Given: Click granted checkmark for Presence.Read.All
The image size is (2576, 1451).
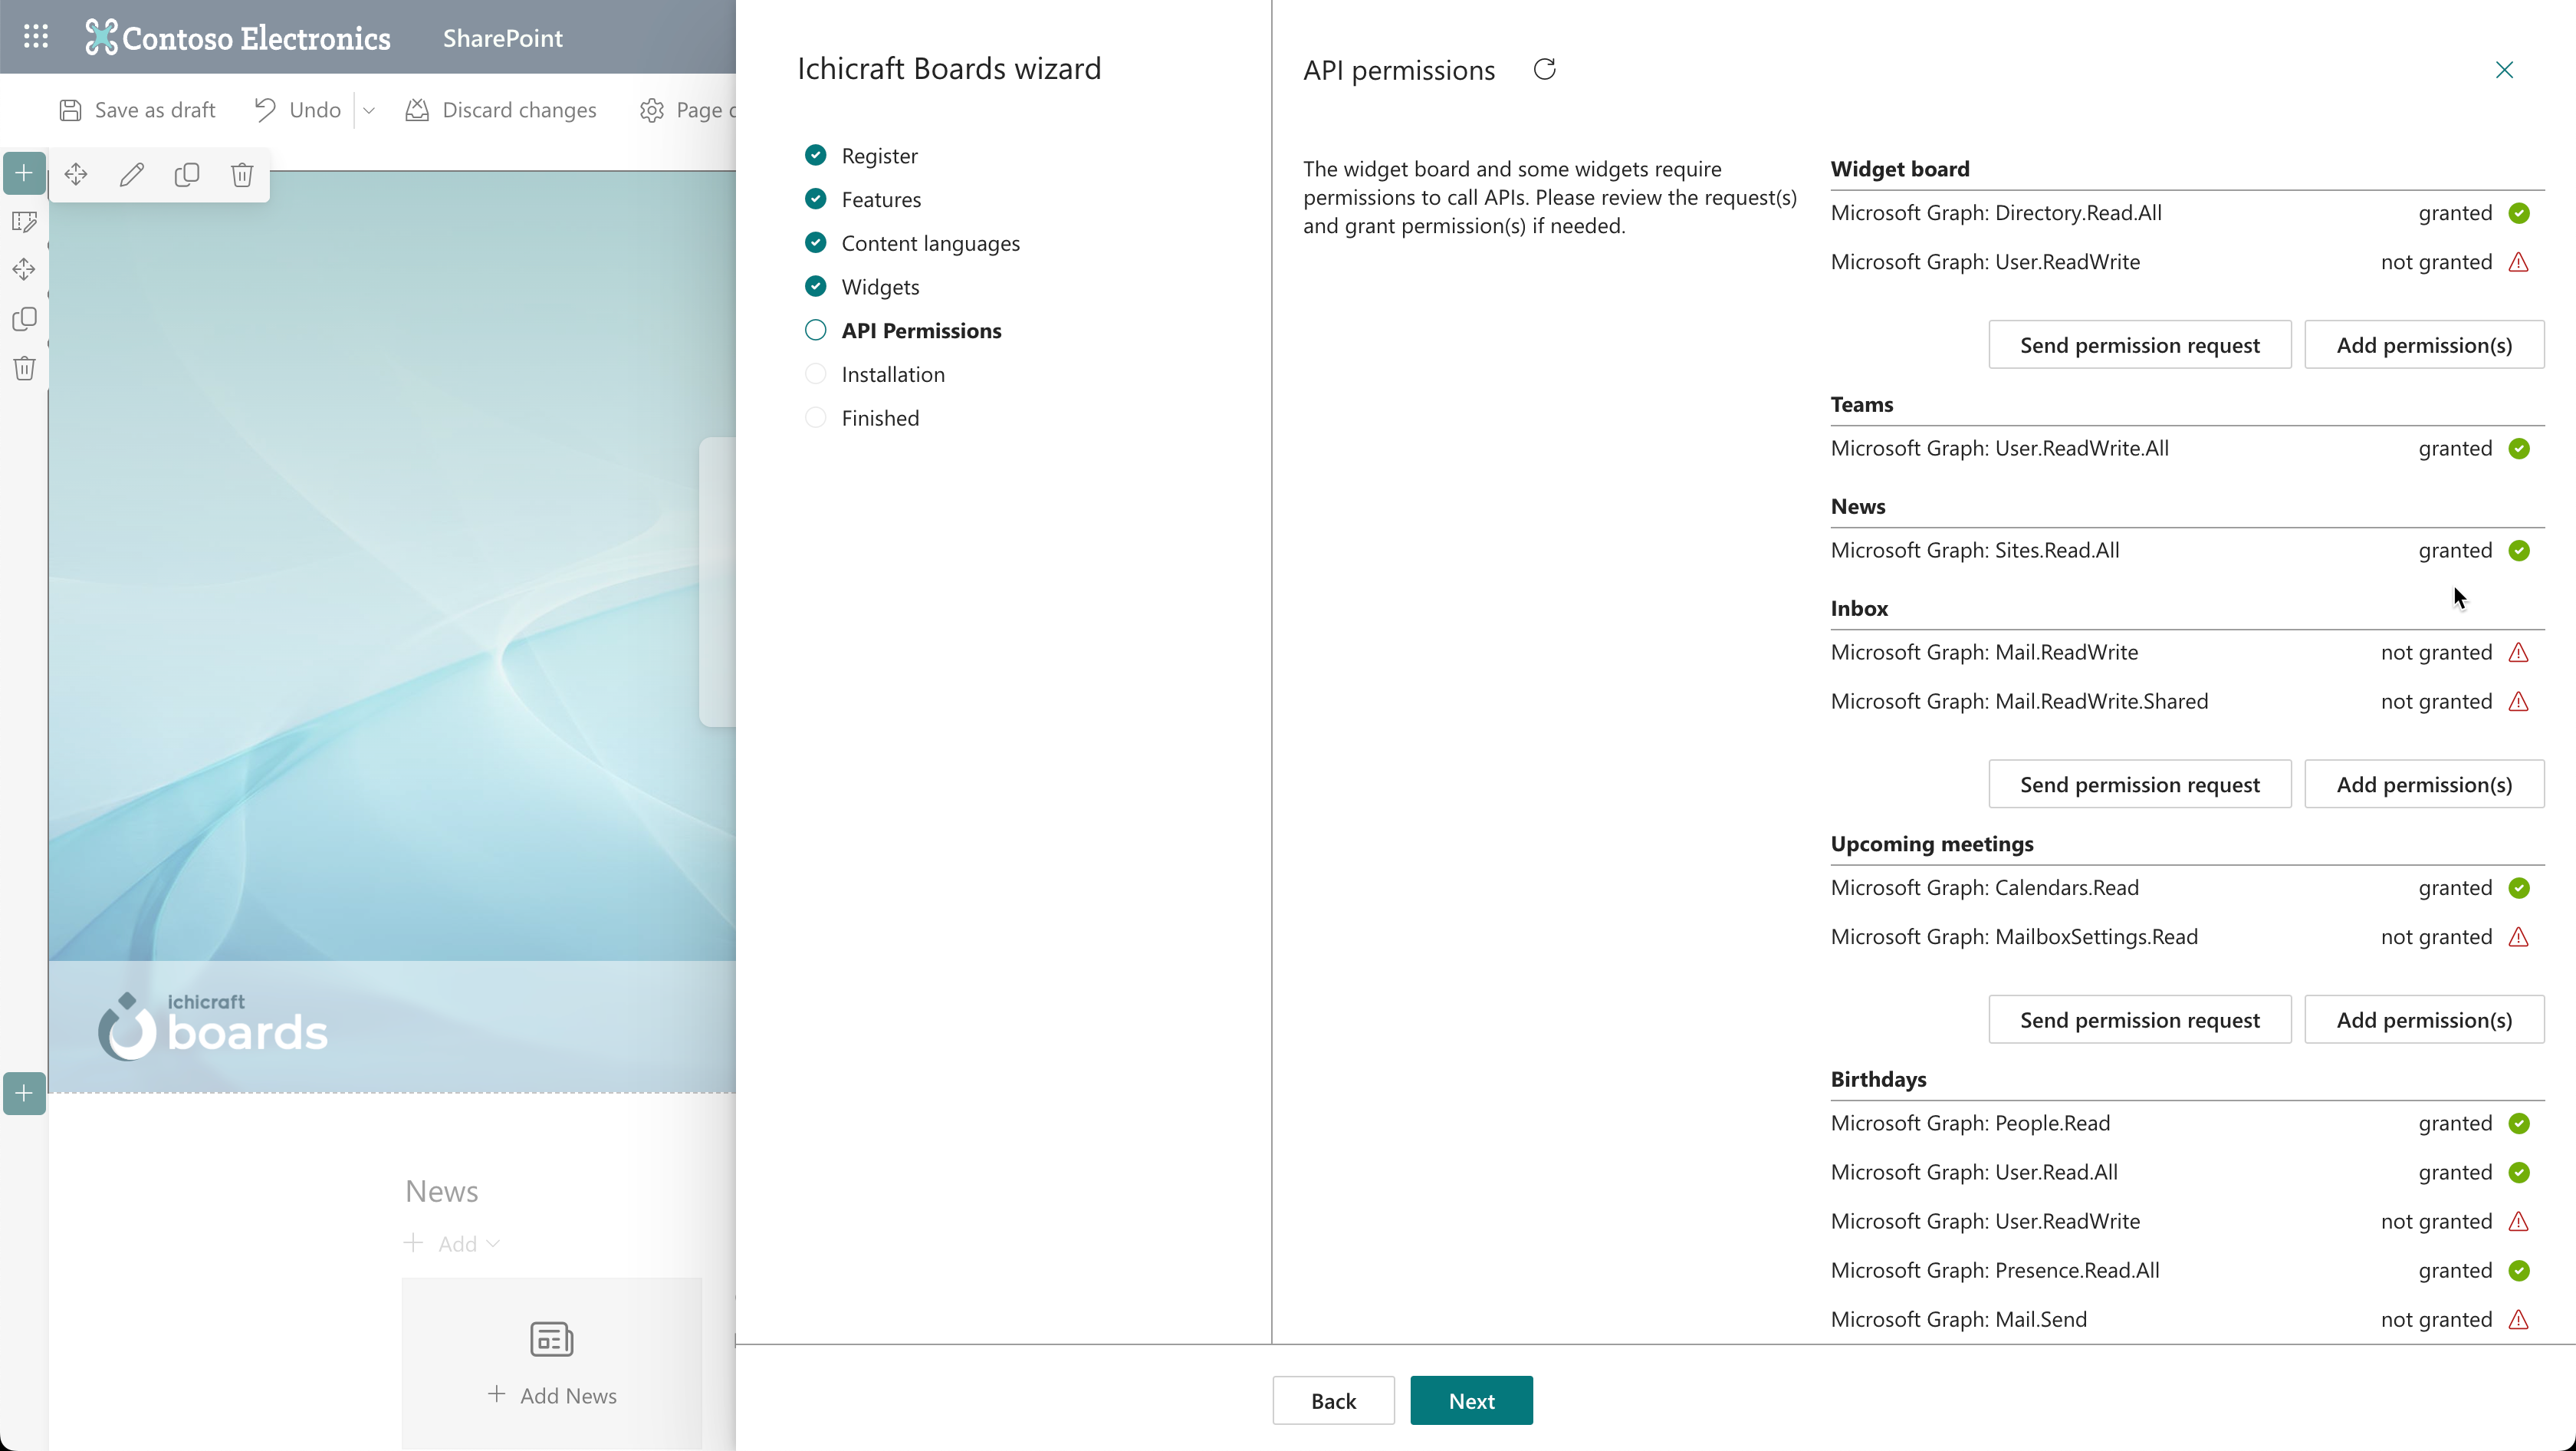Looking at the screenshot, I should click(x=2520, y=1270).
